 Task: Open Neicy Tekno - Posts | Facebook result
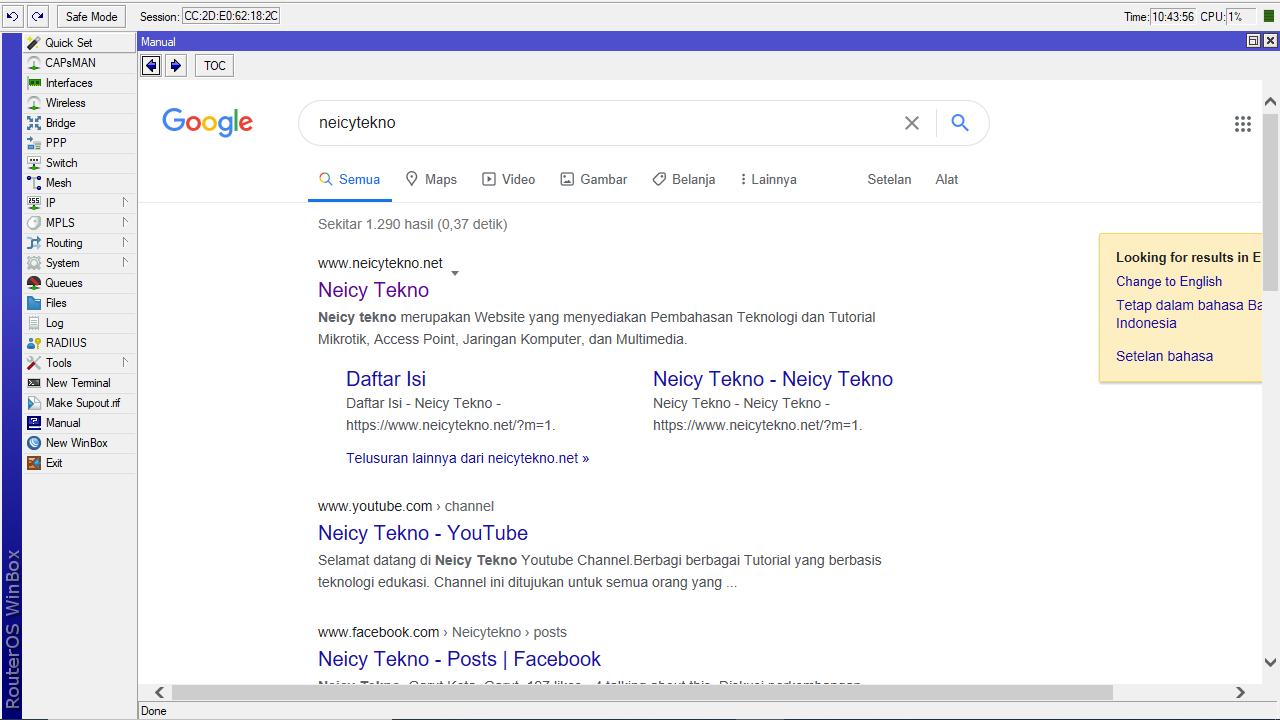pos(460,659)
